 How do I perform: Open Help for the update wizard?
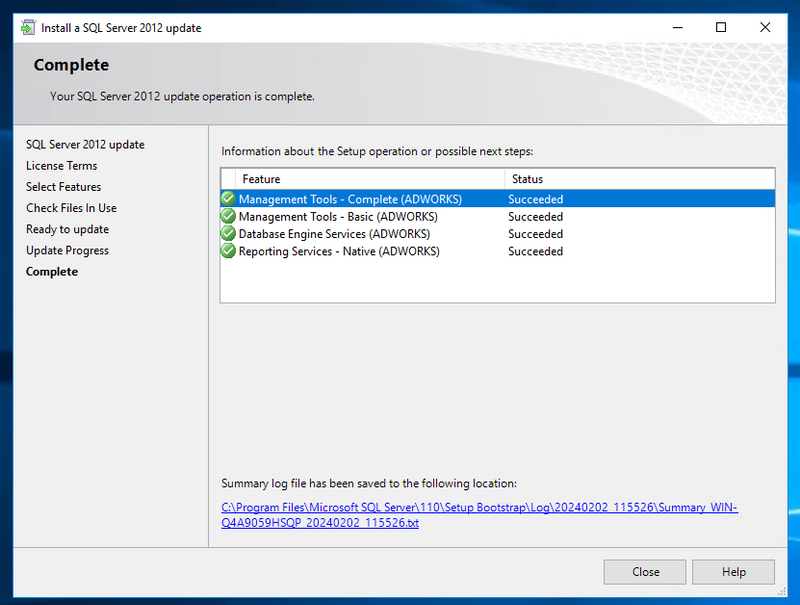pos(733,572)
